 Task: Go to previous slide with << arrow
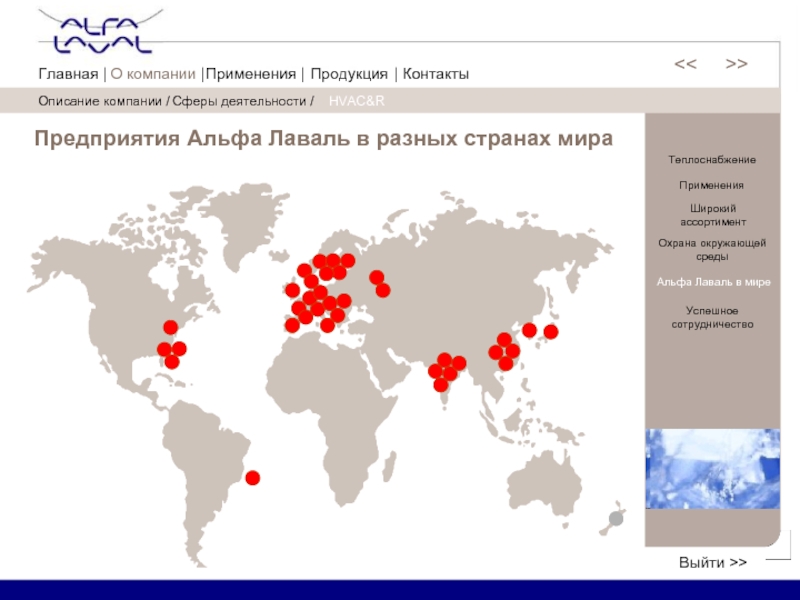[x=685, y=64]
